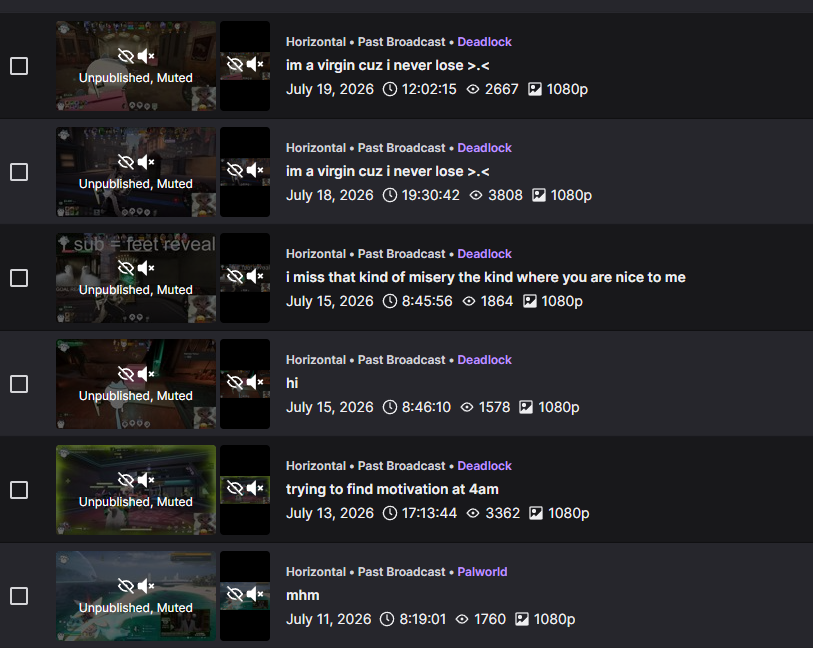Click the clock icon beside duration 12:02:15

click(x=390, y=89)
